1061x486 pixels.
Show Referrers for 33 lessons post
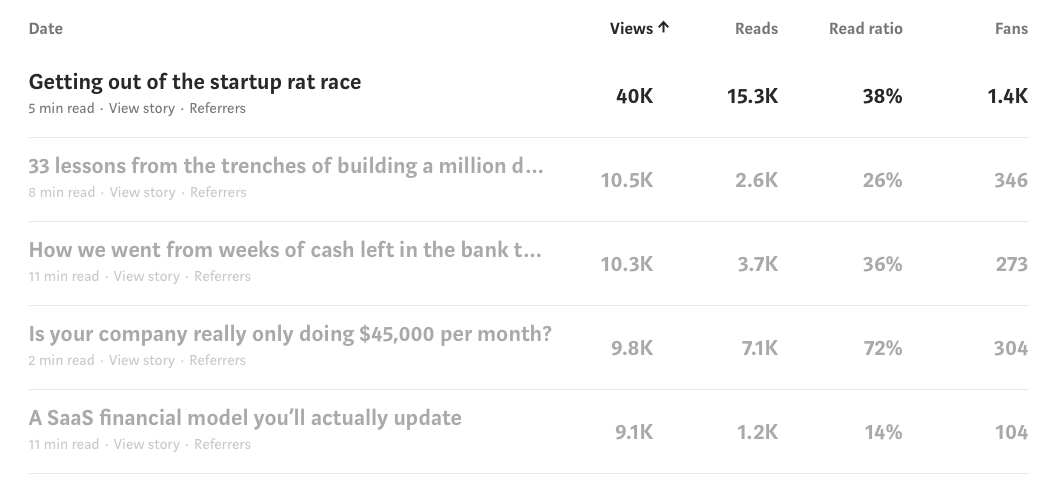[x=218, y=192]
